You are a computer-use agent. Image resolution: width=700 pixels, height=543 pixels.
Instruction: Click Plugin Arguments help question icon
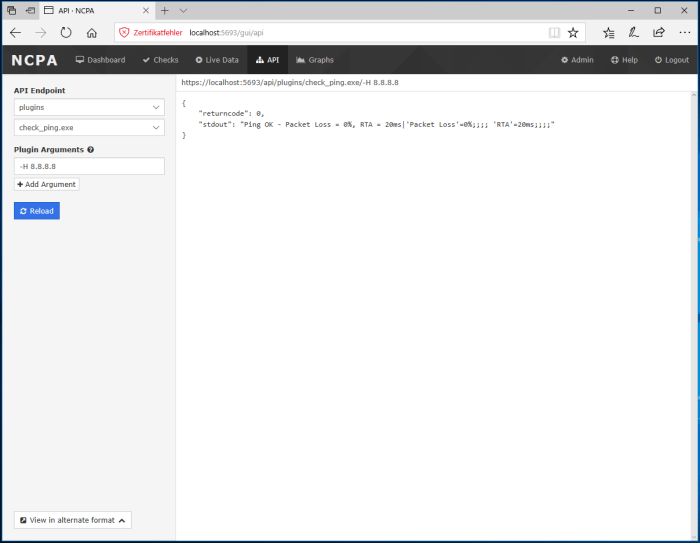point(91,150)
